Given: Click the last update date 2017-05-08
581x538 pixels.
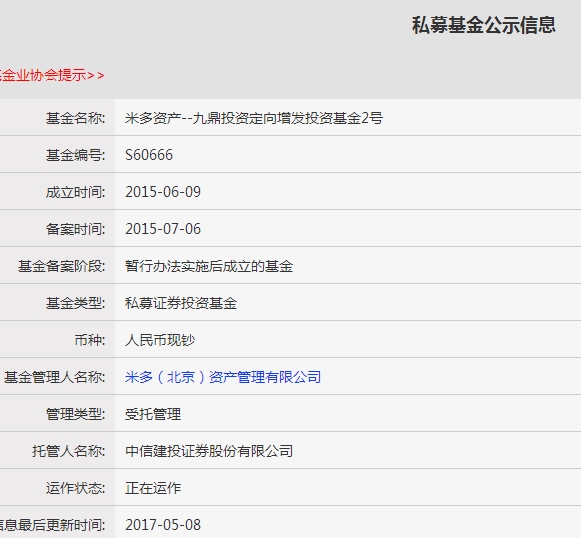Looking at the screenshot, I should coord(163,525).
